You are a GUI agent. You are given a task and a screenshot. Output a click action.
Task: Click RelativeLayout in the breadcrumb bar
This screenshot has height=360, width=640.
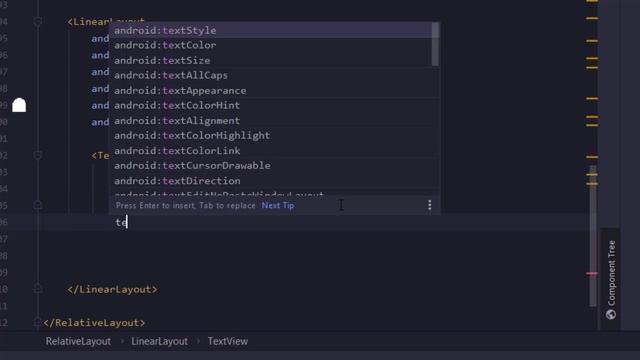[x=78, y=341]
